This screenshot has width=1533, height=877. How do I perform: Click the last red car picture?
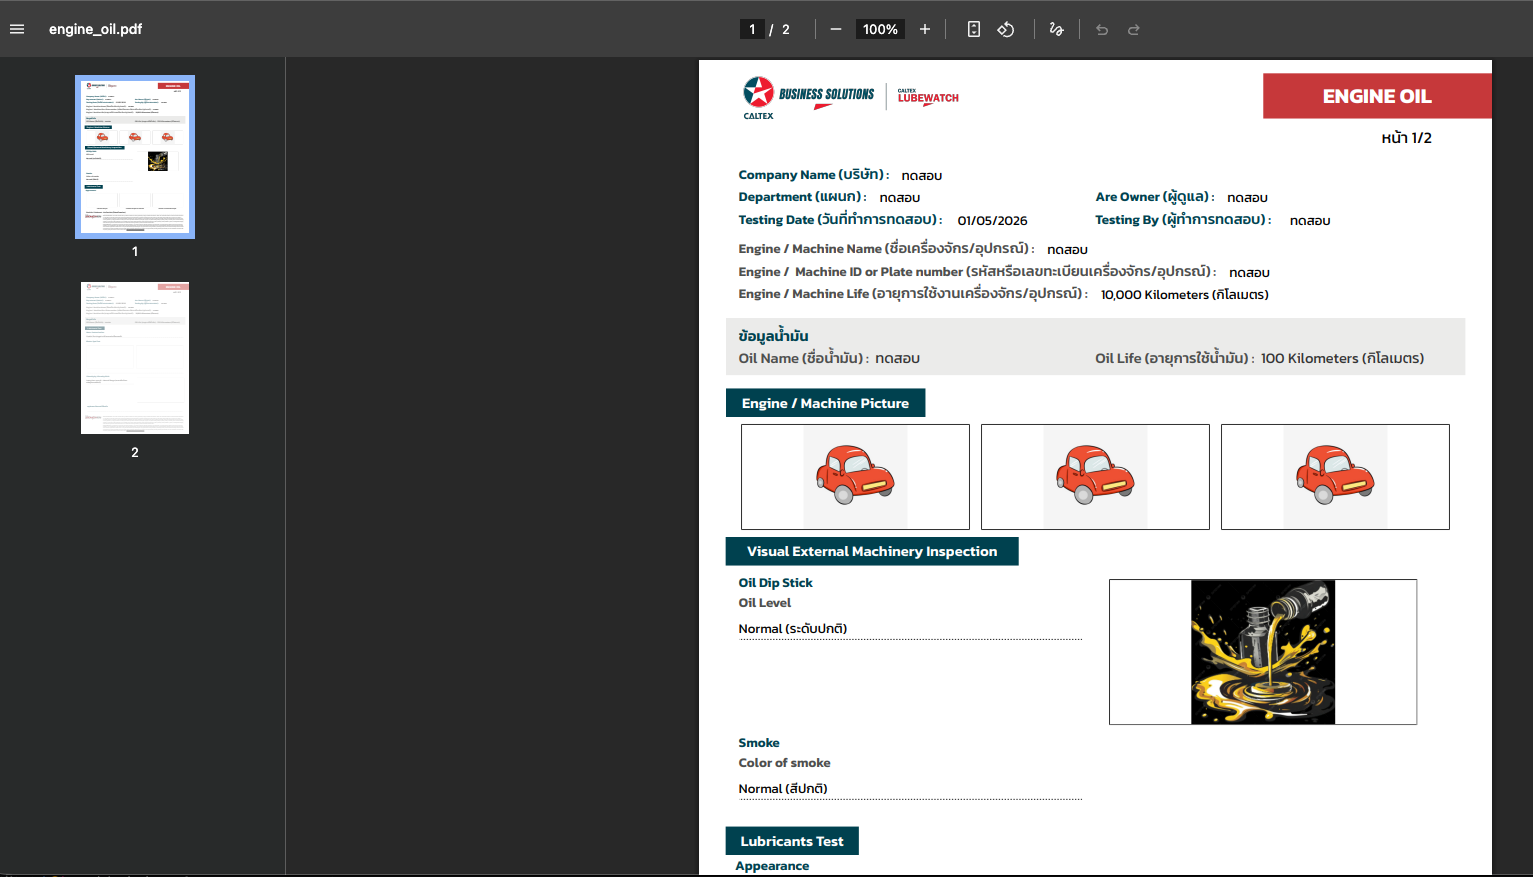1335,477
